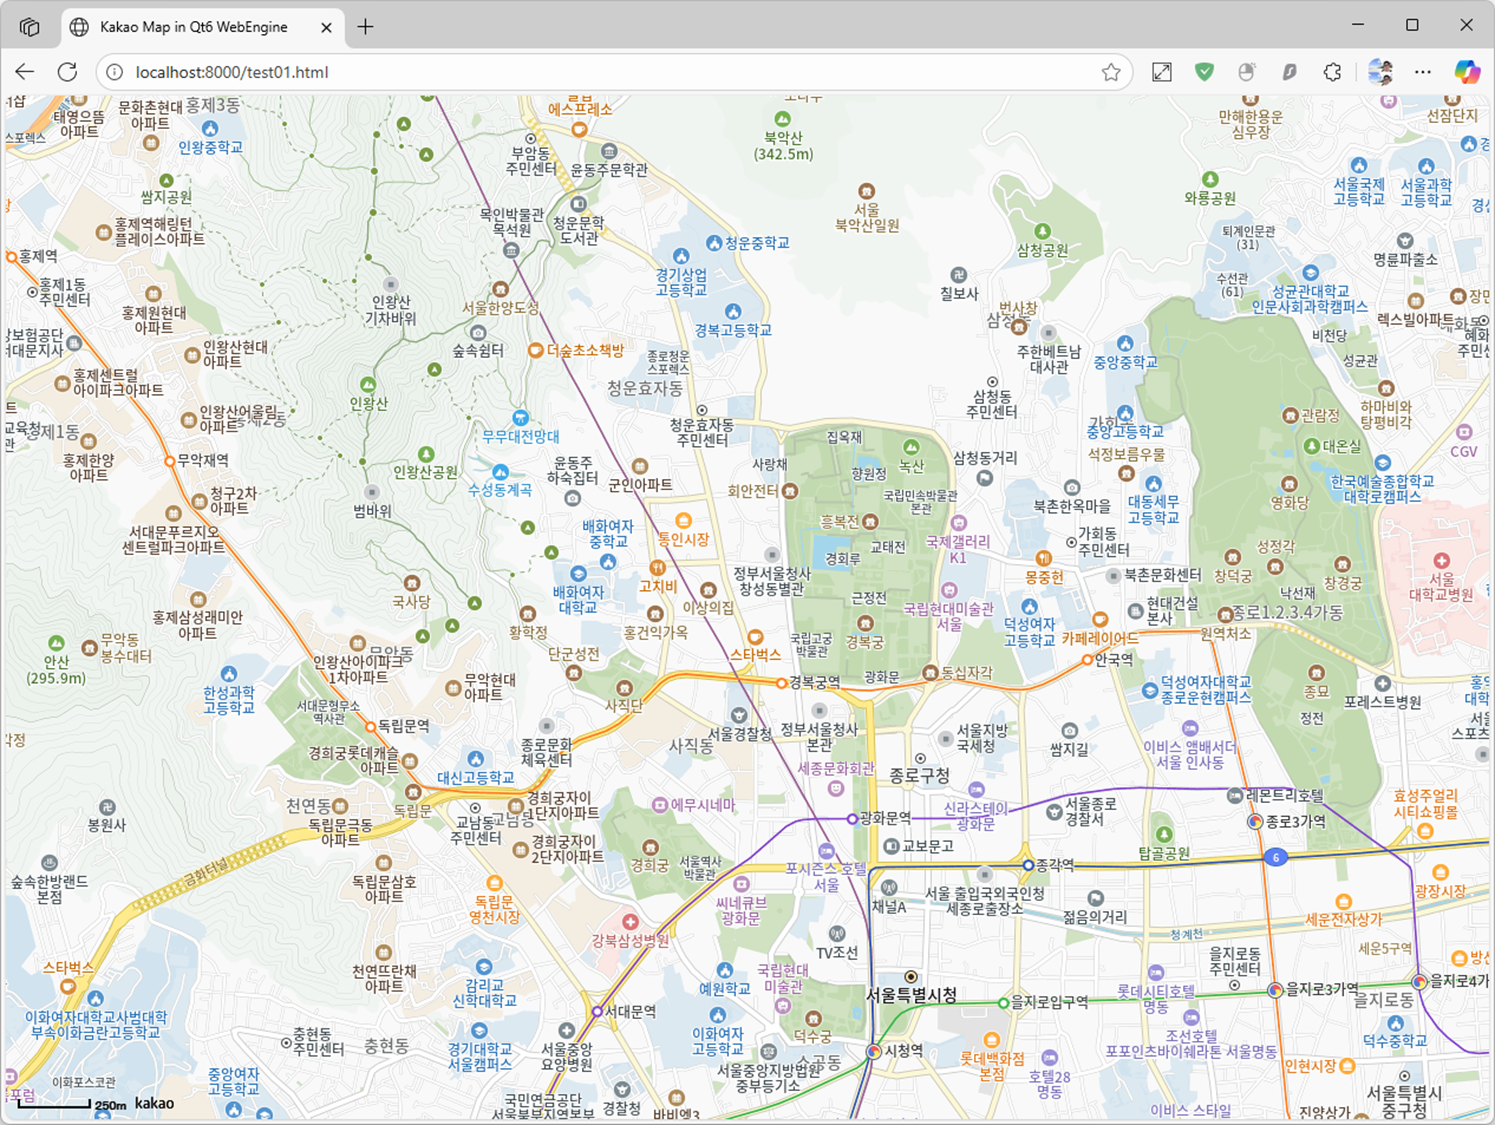1495x1125 pixels.
Task: Open a new browser tab
Action: tap(365, 27)
